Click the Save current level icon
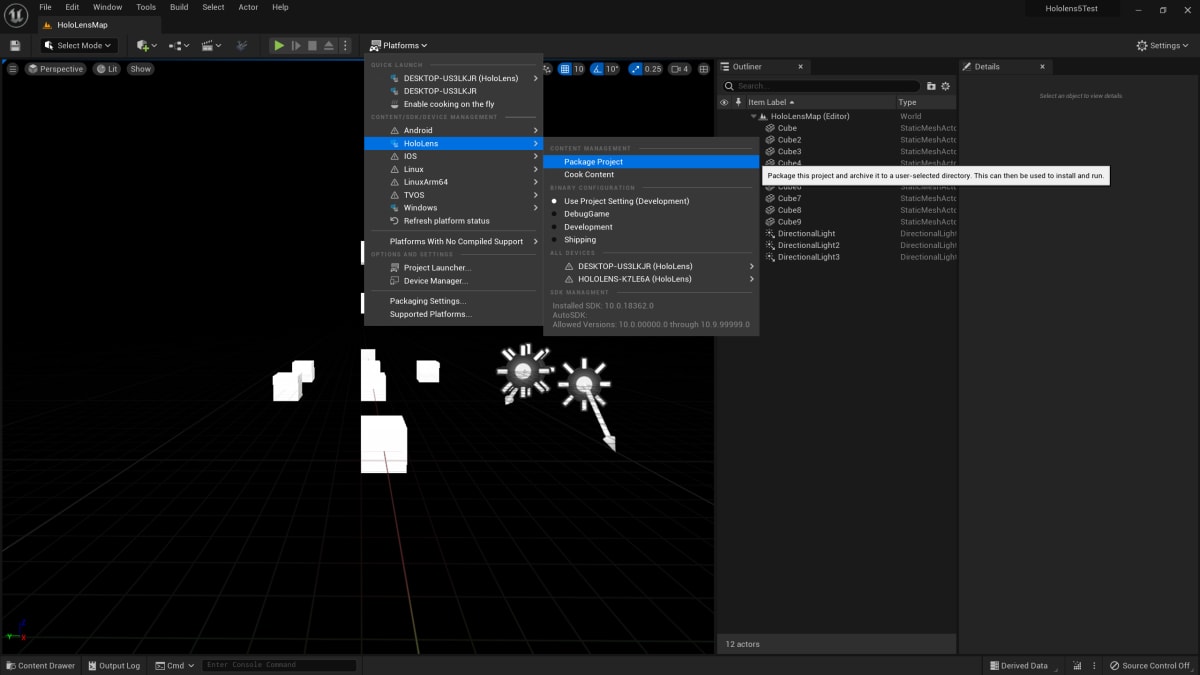This screenshot has width=1200, height=675. coord(15,45)
